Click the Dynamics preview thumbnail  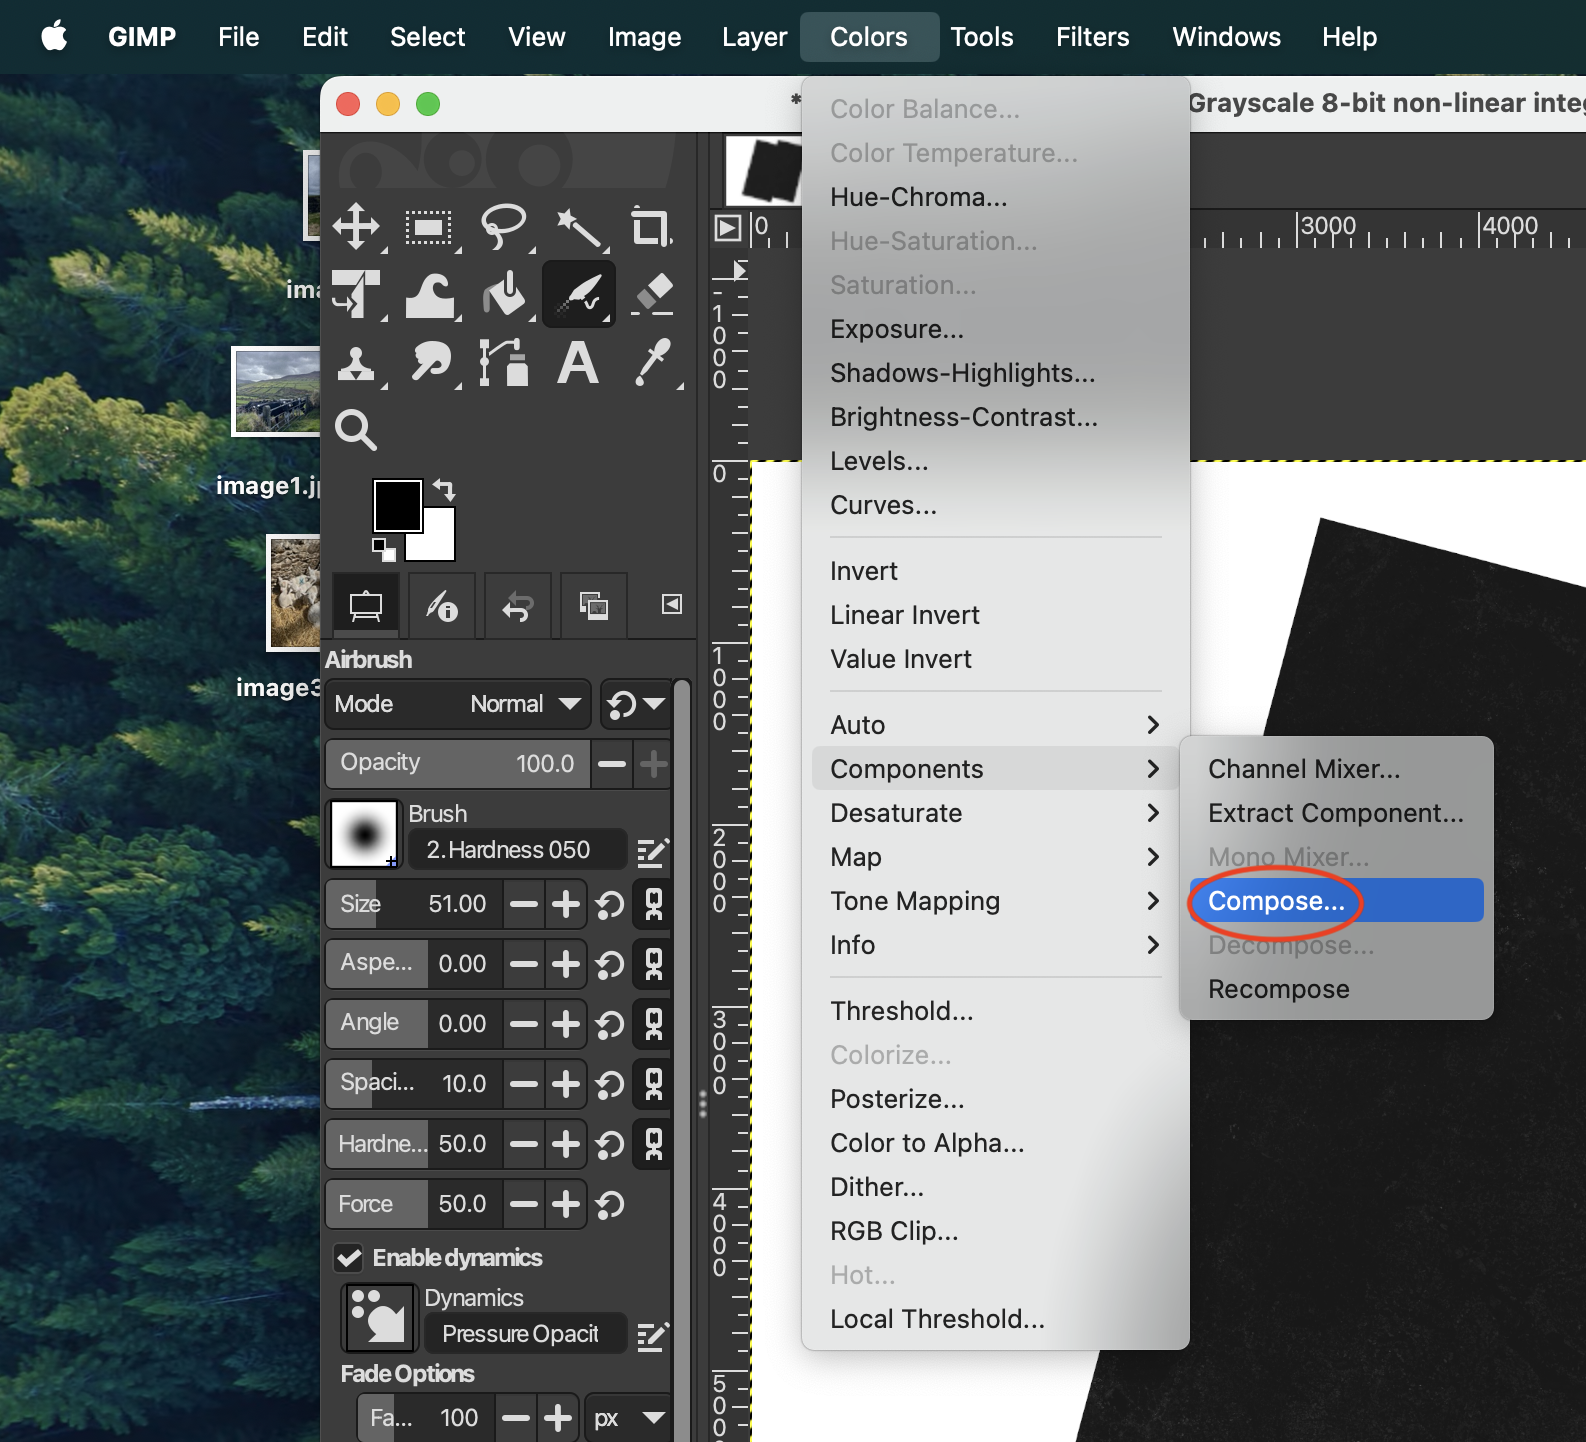point(379,1318)
